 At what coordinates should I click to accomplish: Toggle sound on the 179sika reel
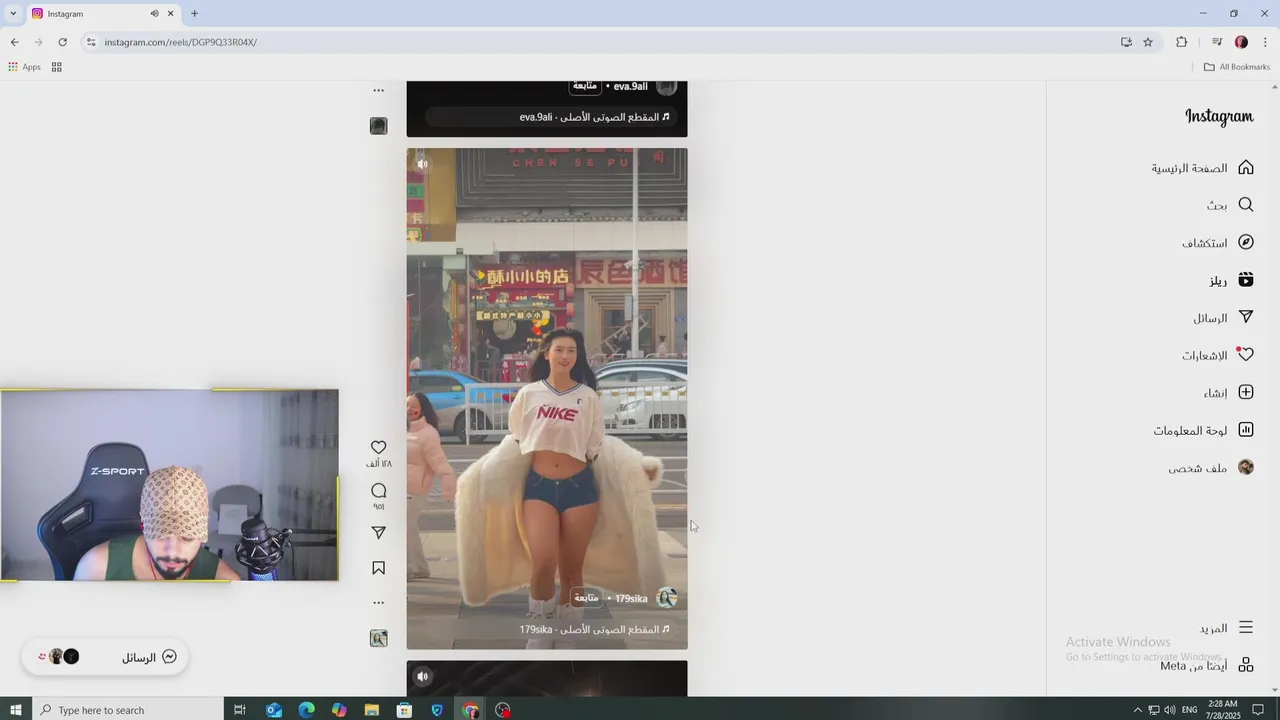tap(422, 164)
